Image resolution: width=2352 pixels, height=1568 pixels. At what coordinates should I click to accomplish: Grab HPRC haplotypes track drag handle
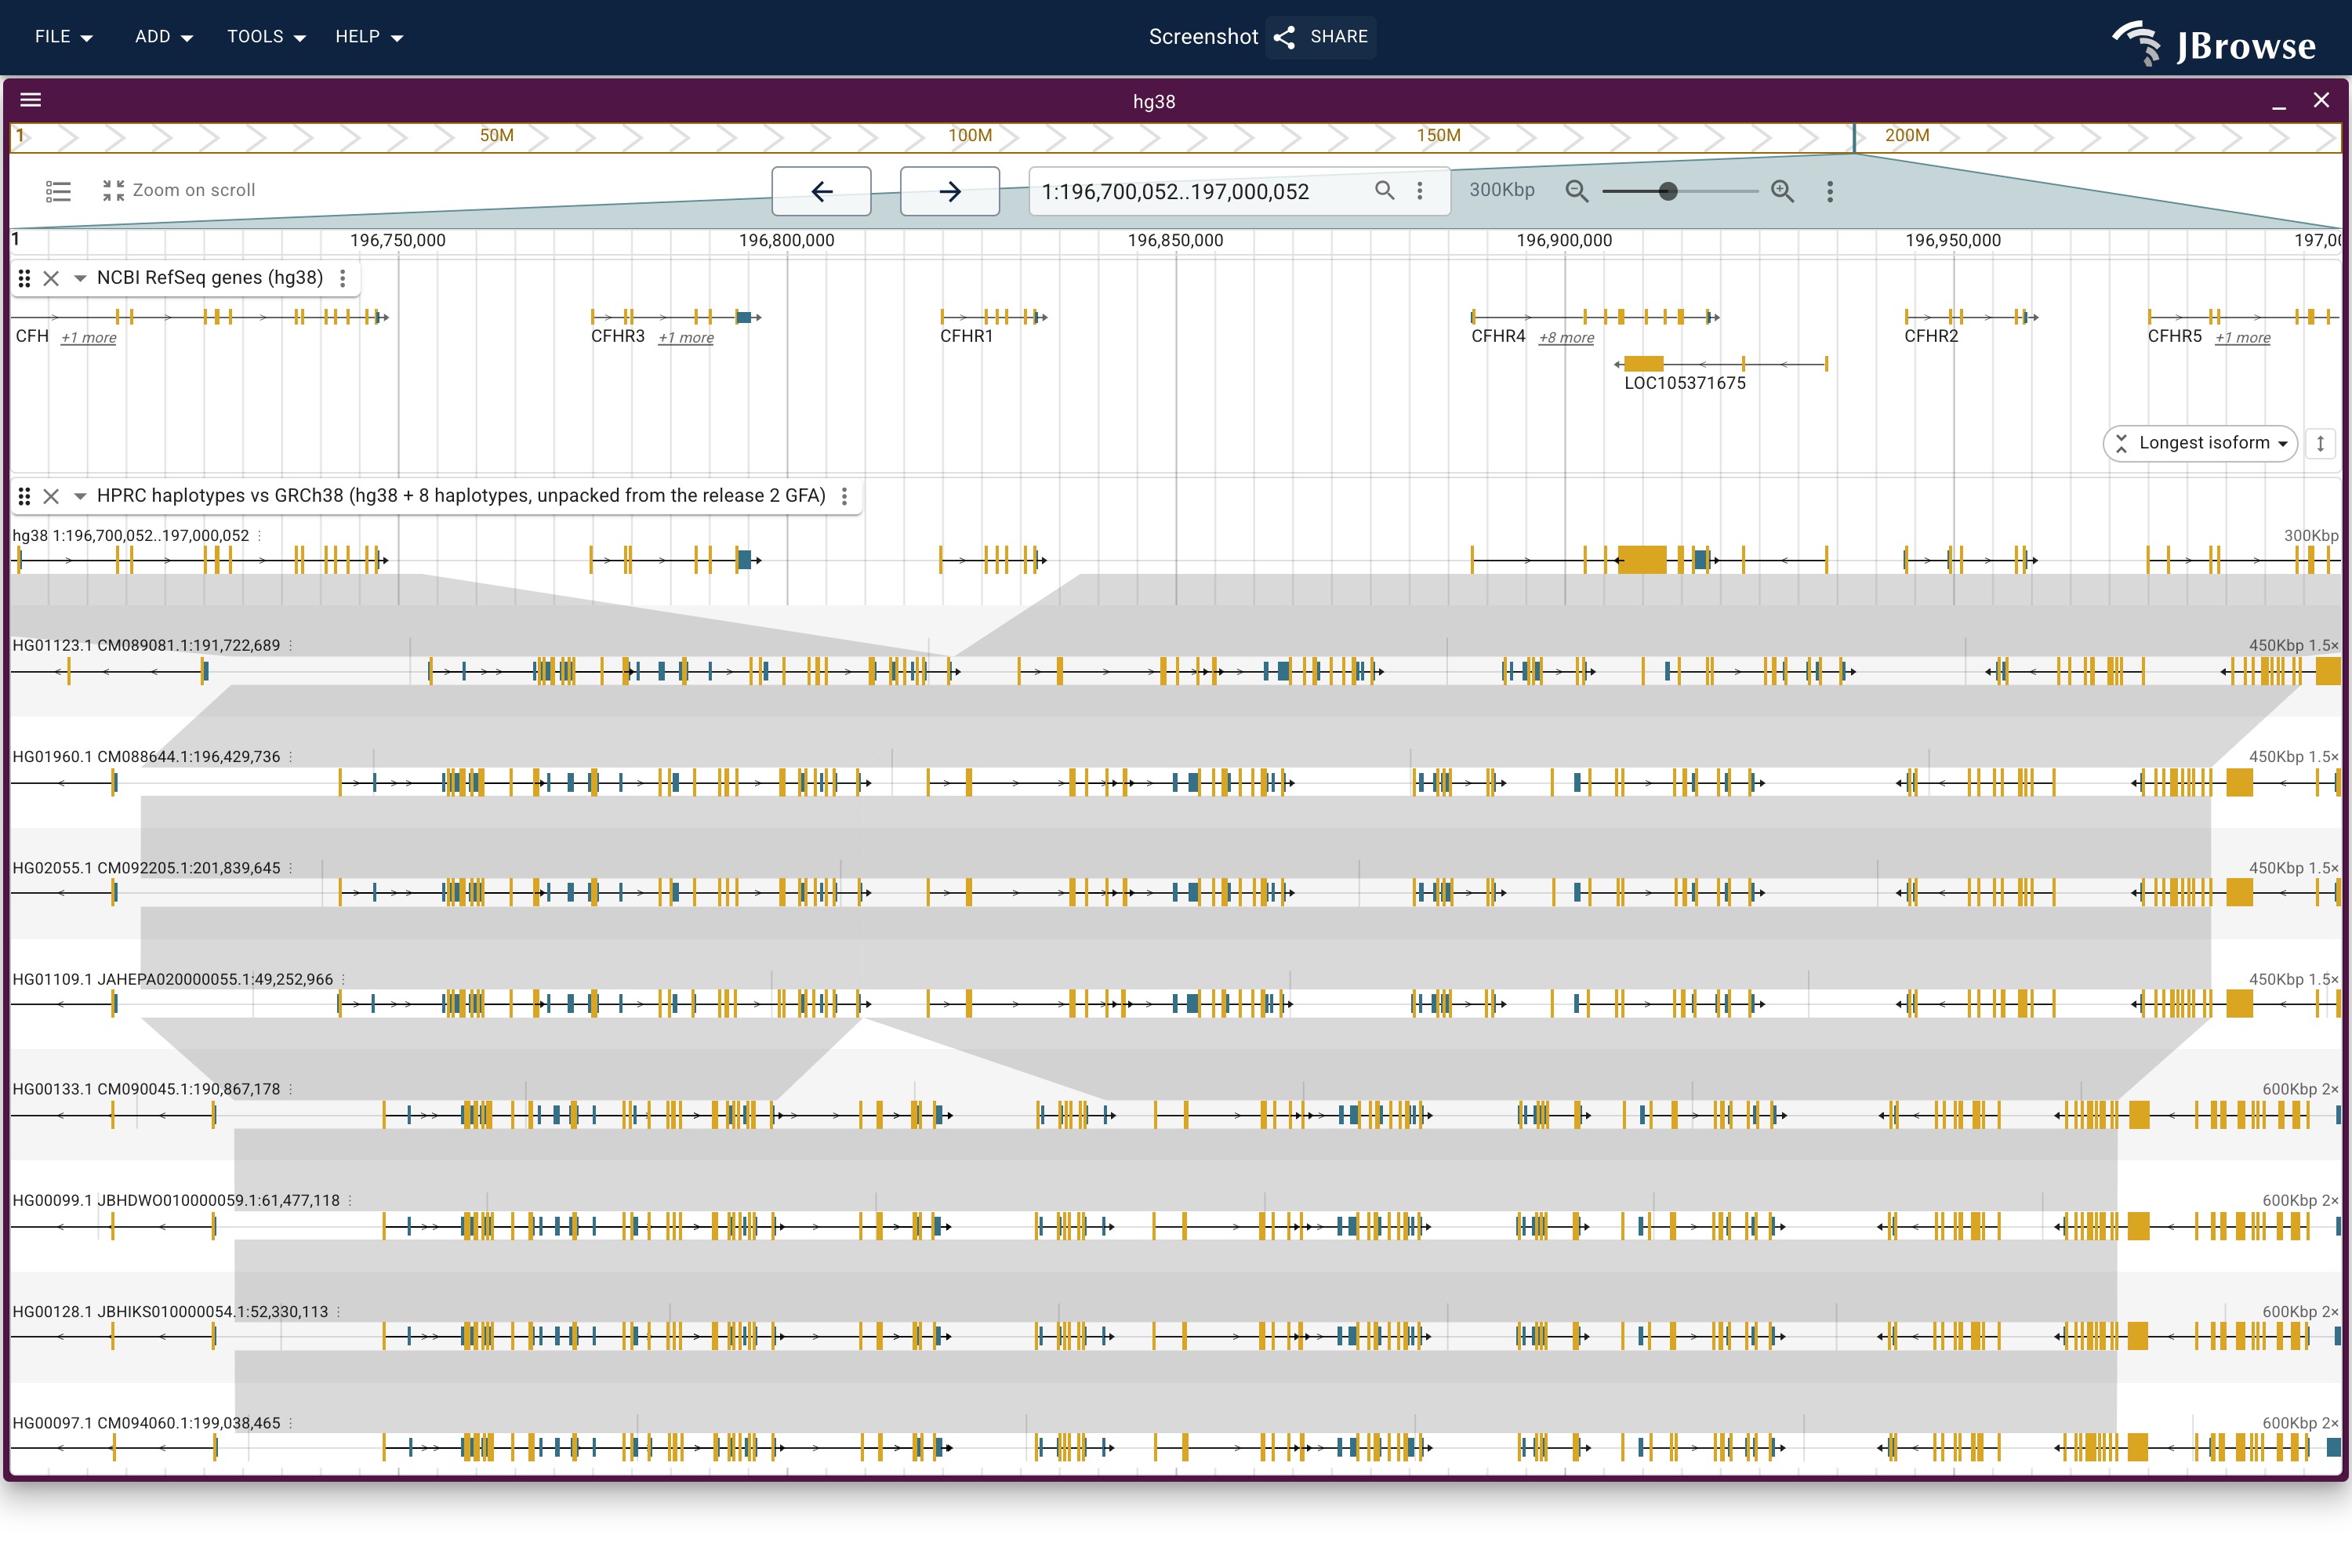pos(25,496)
